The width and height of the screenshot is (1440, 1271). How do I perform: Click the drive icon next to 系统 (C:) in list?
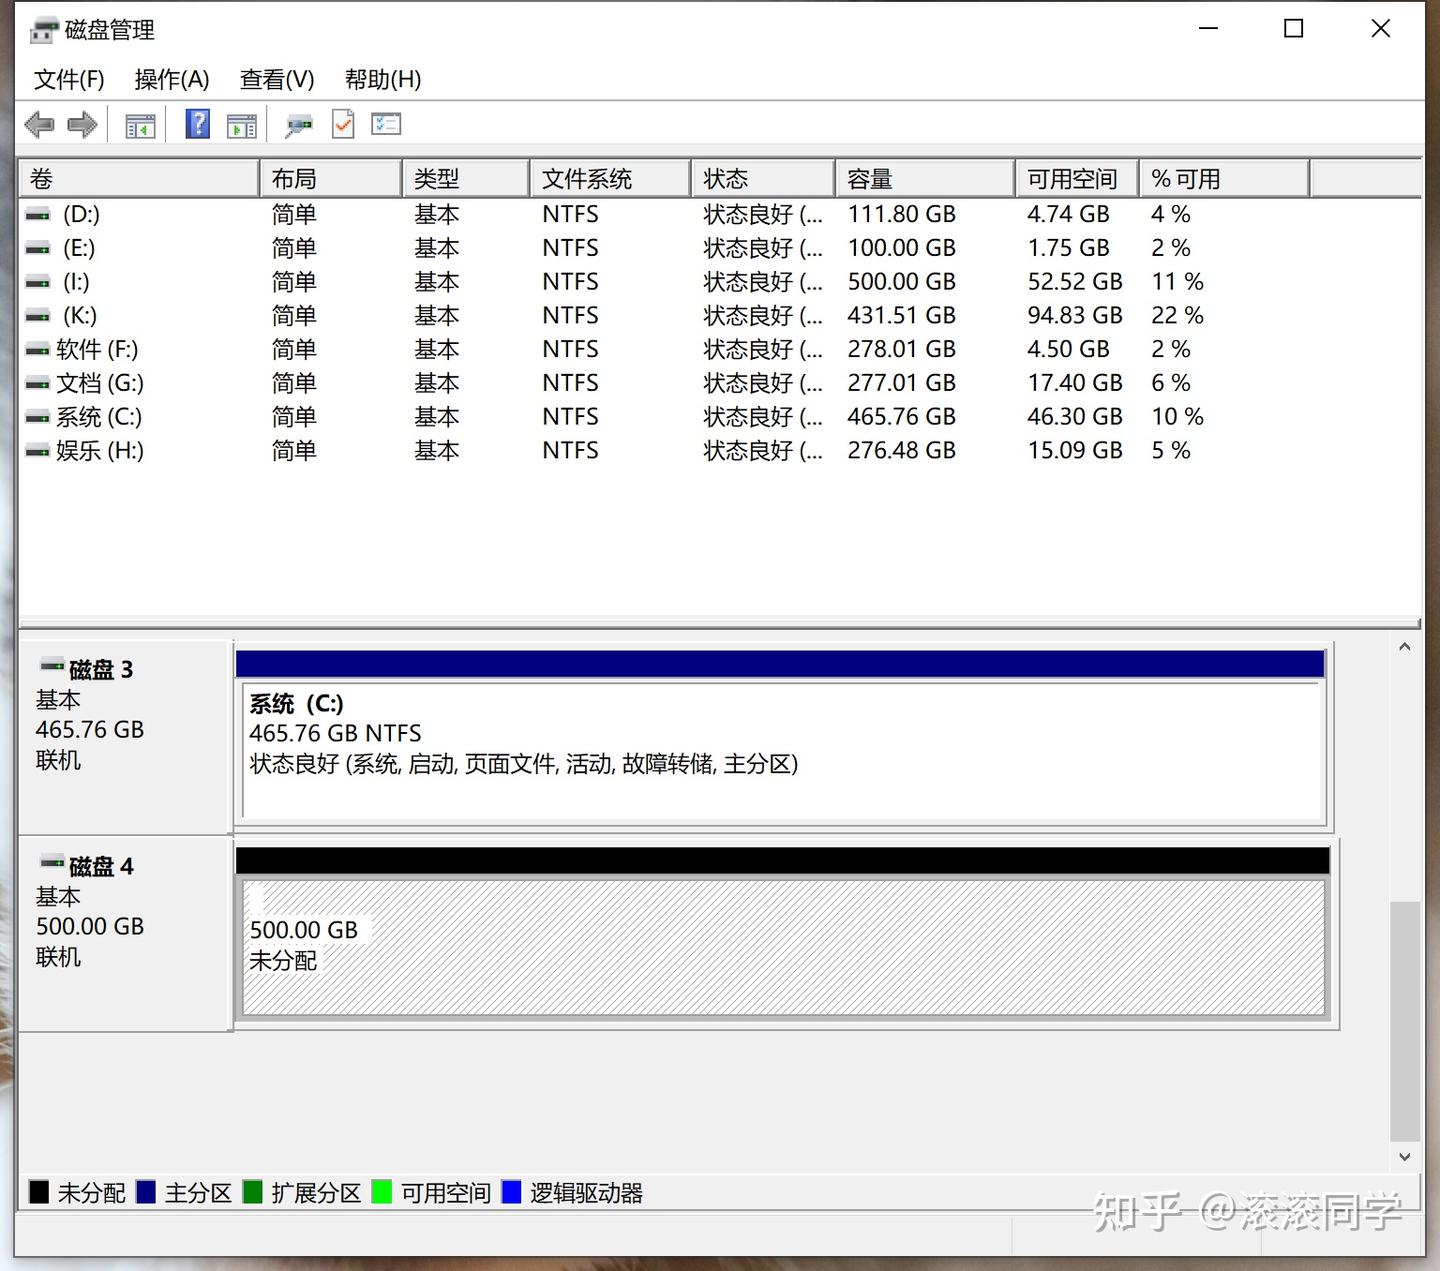[38, 418]
